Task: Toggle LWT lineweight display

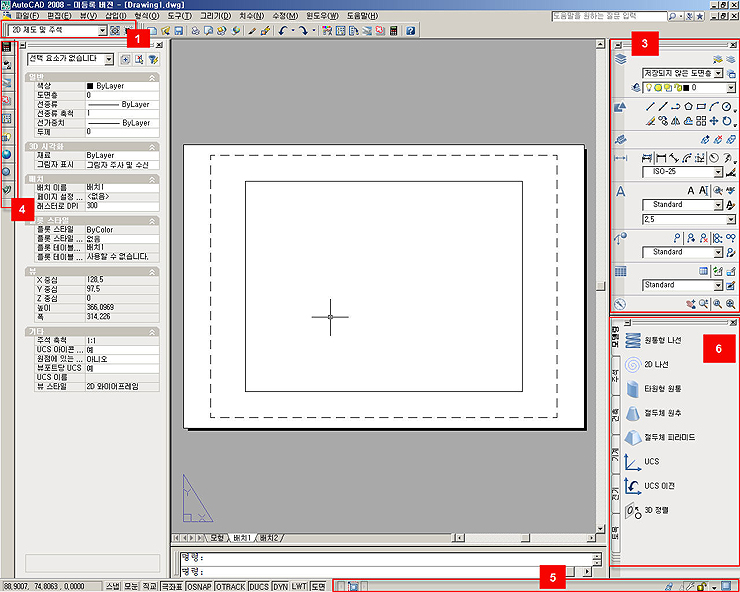Action: pyautogui.click(x=299, y=586)
